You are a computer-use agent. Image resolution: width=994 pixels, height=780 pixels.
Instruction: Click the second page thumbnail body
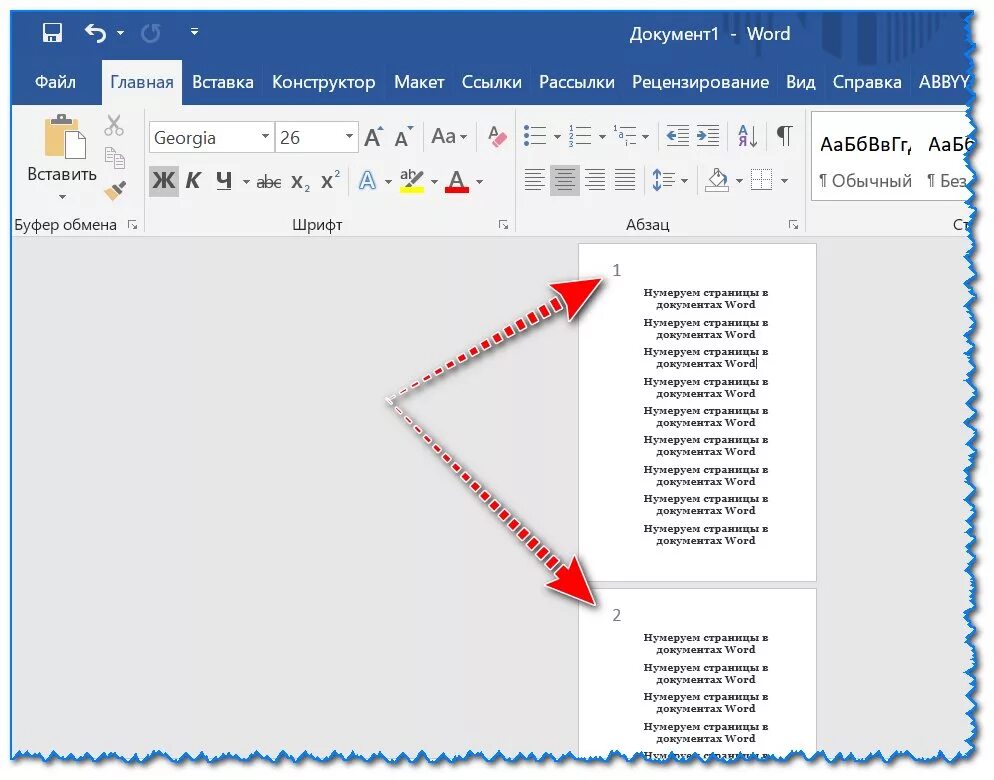pyautogui.click(x=697, y=673)
